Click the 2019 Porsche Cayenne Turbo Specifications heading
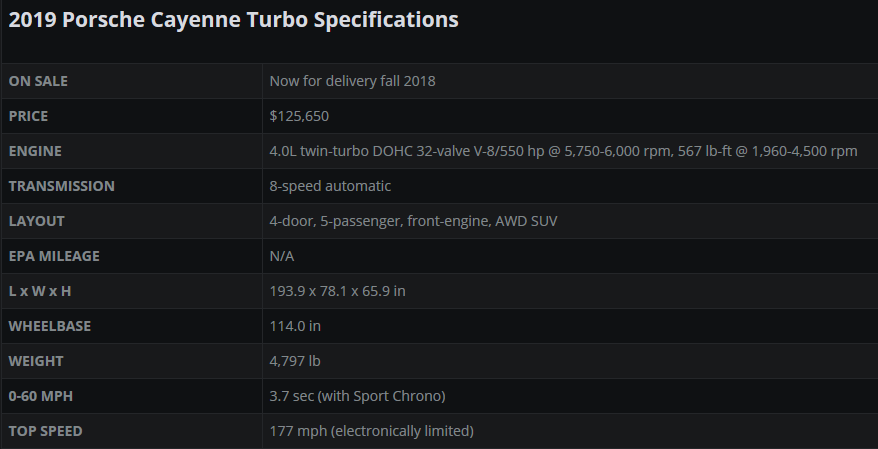878x449 pixels. pyautogui.click(x=233, y=20)
